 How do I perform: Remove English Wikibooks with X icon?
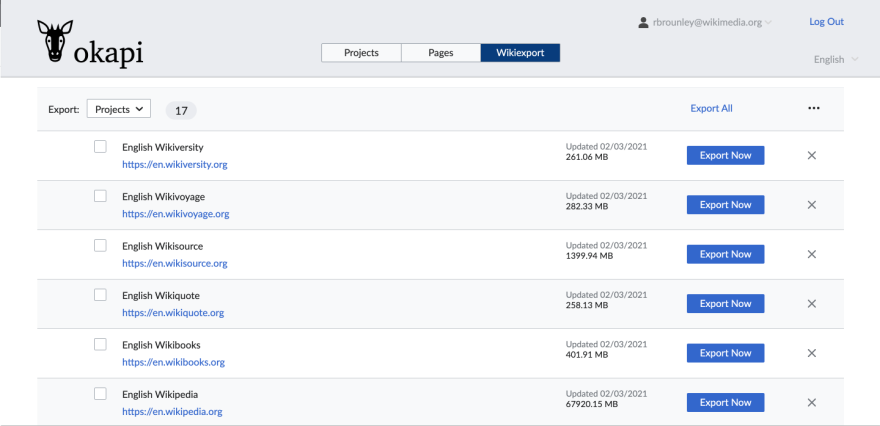click(x=811, y=353)
